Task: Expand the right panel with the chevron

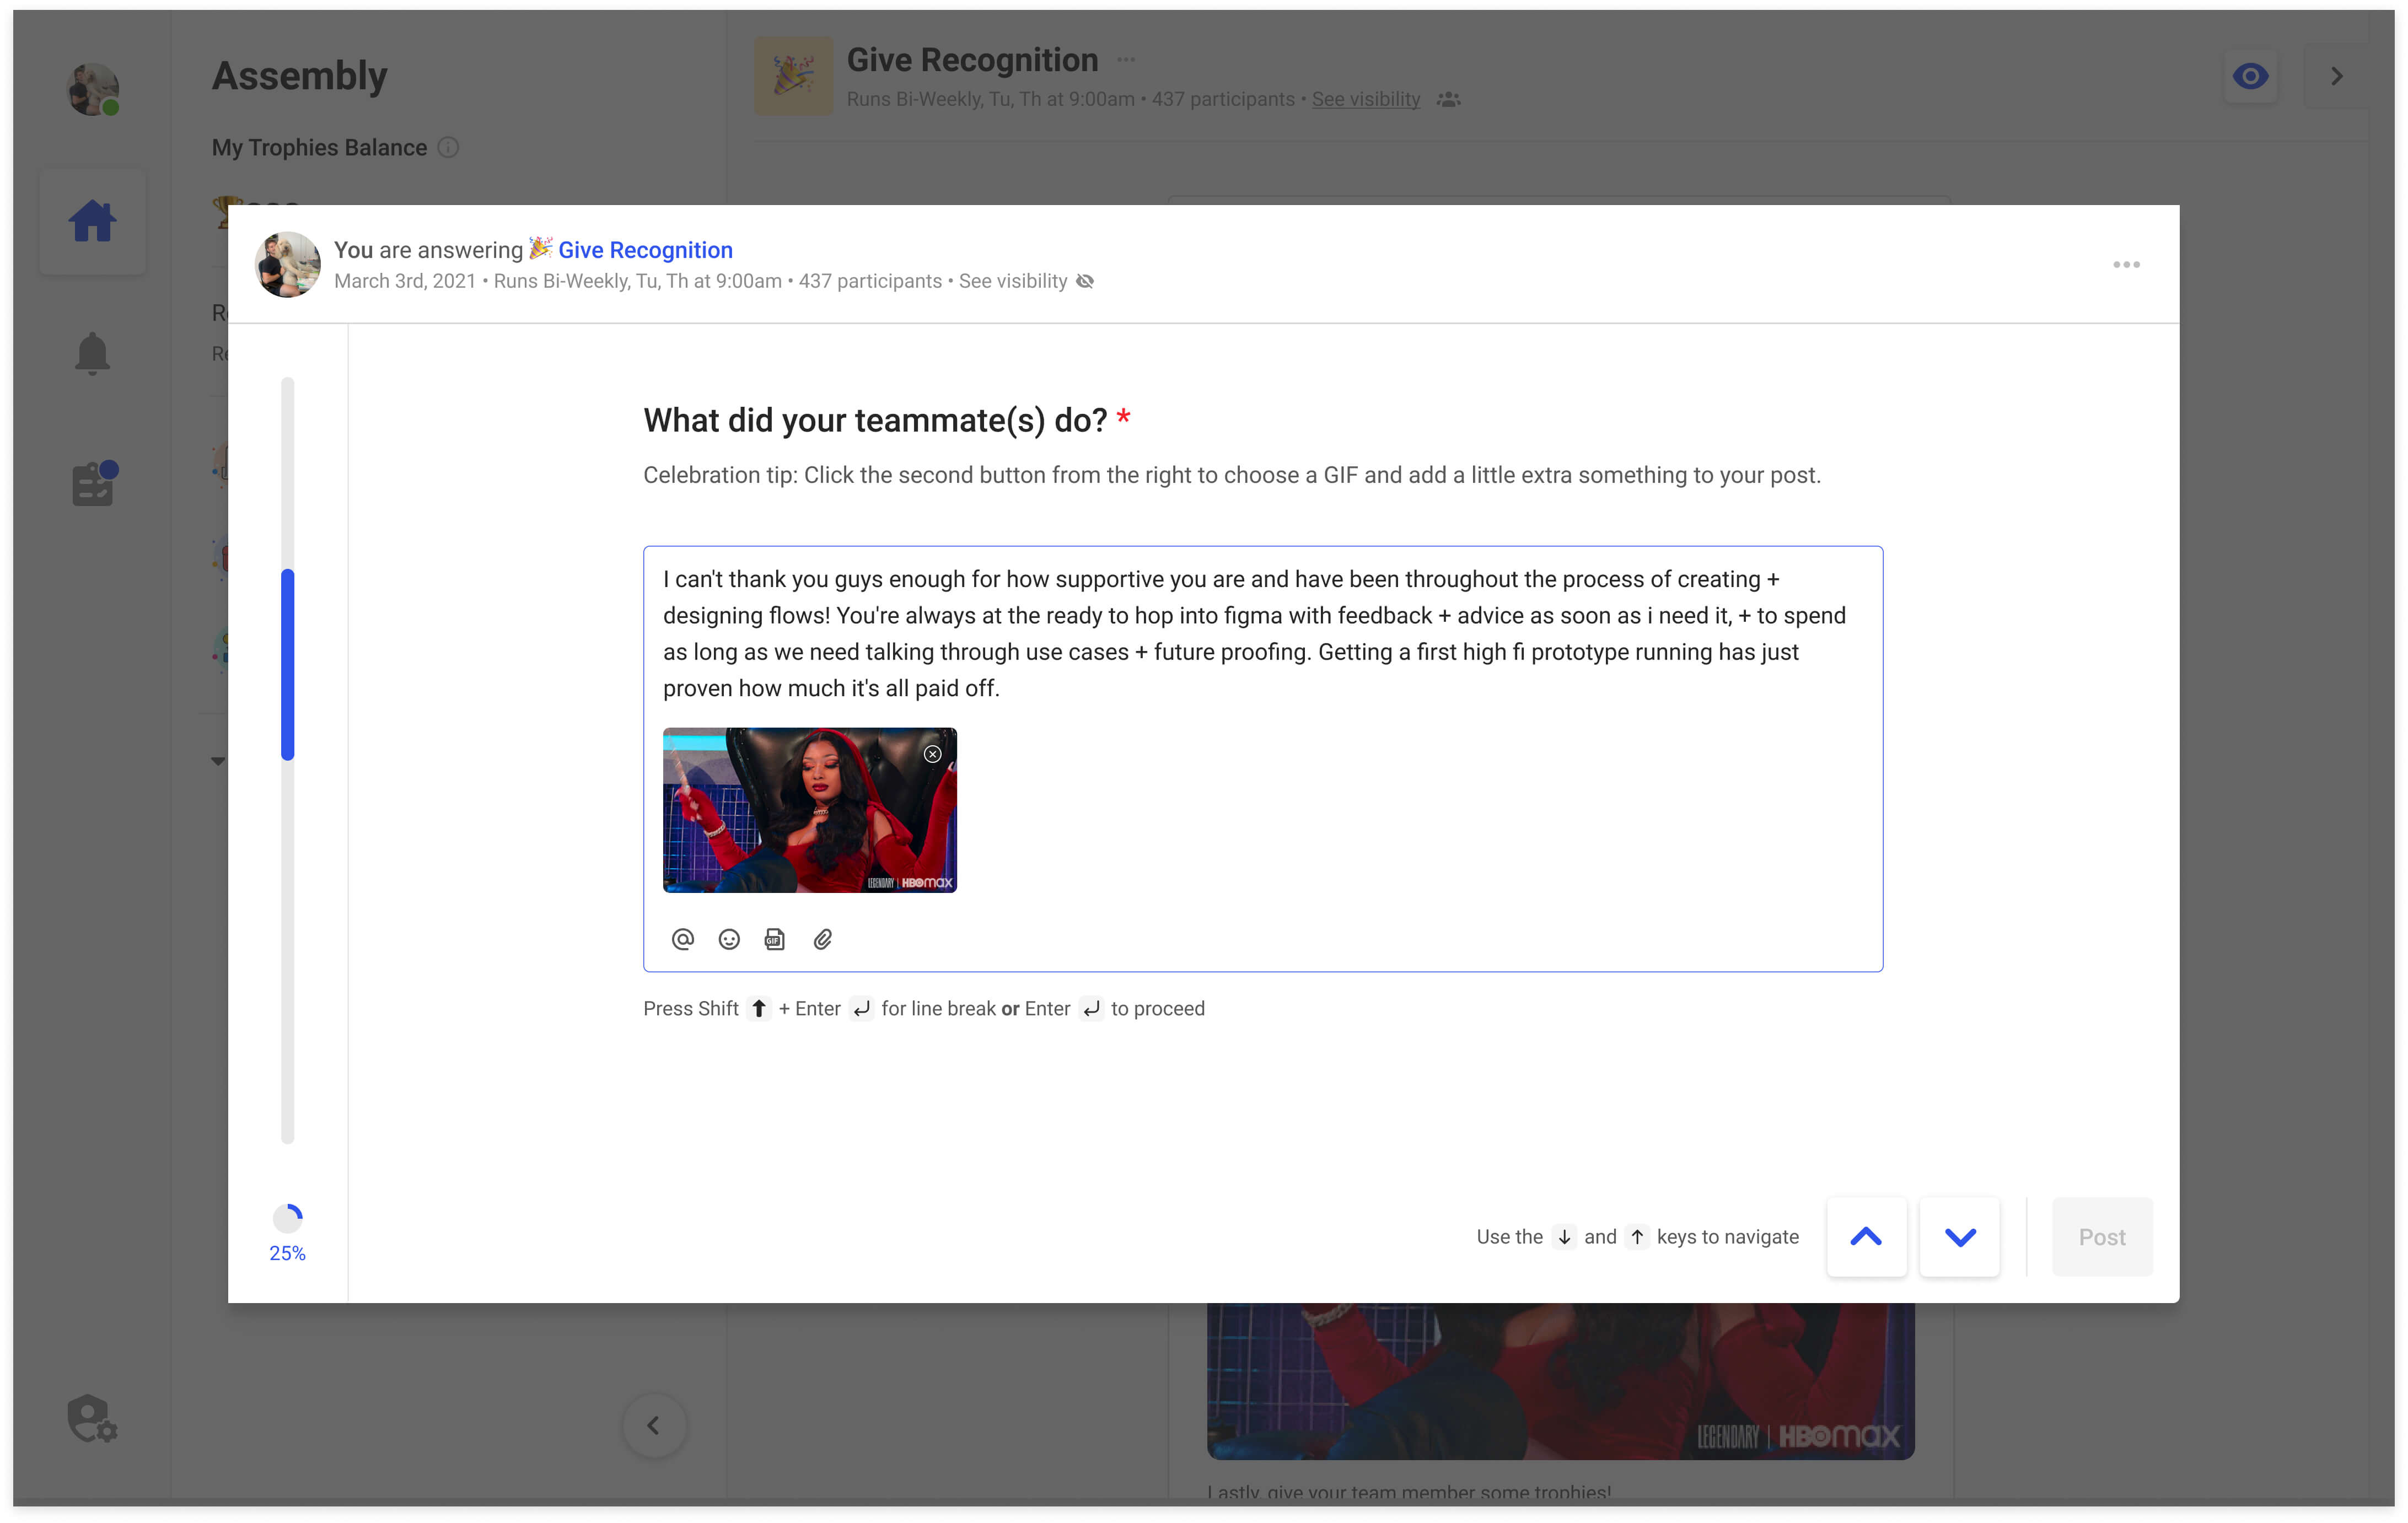Action: [2336, 76]
